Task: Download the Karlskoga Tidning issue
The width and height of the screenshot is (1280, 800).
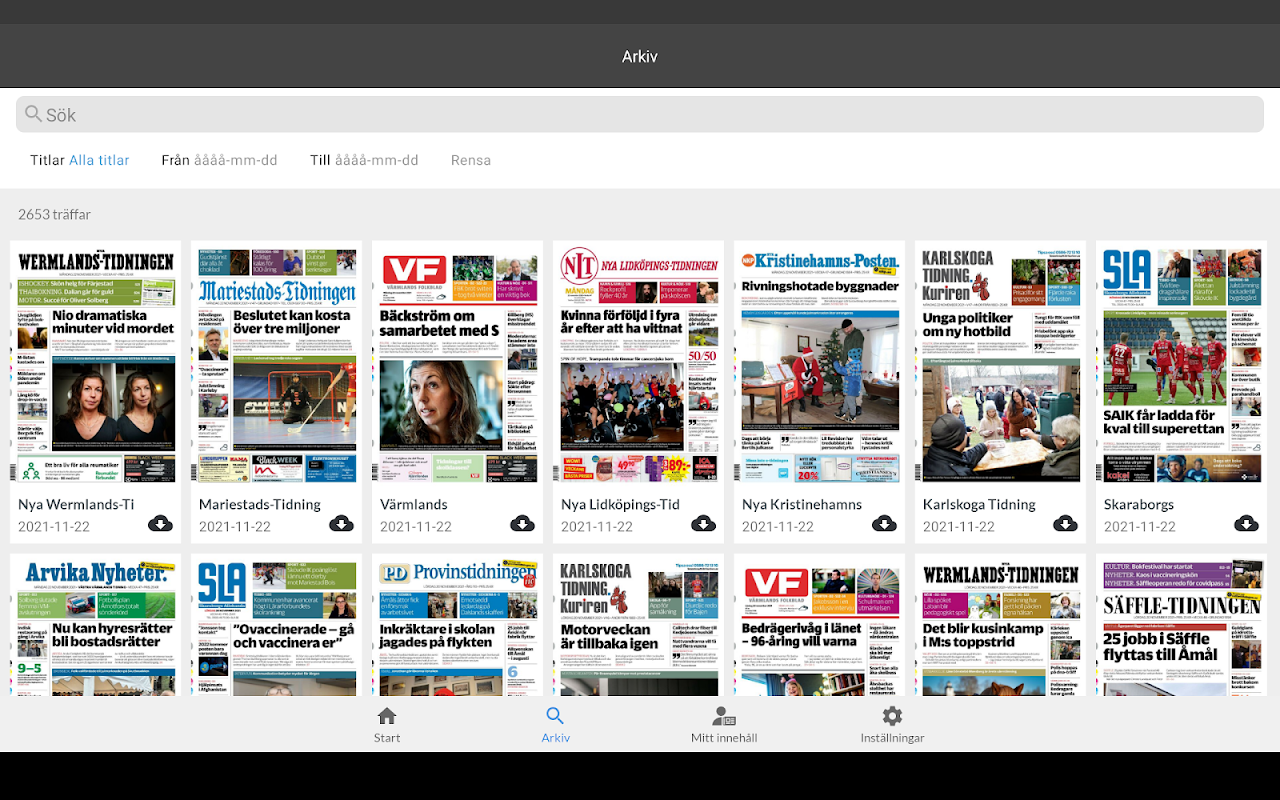Action: 1065,523
